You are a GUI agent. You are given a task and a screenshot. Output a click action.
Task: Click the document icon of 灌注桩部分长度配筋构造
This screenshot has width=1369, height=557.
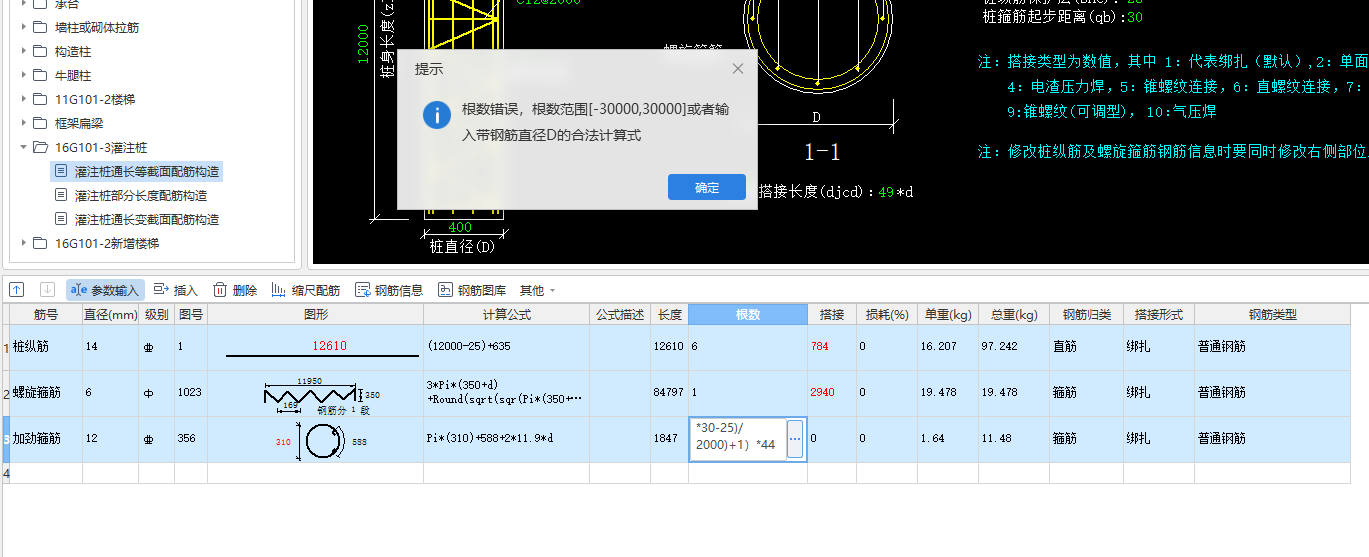61,195
